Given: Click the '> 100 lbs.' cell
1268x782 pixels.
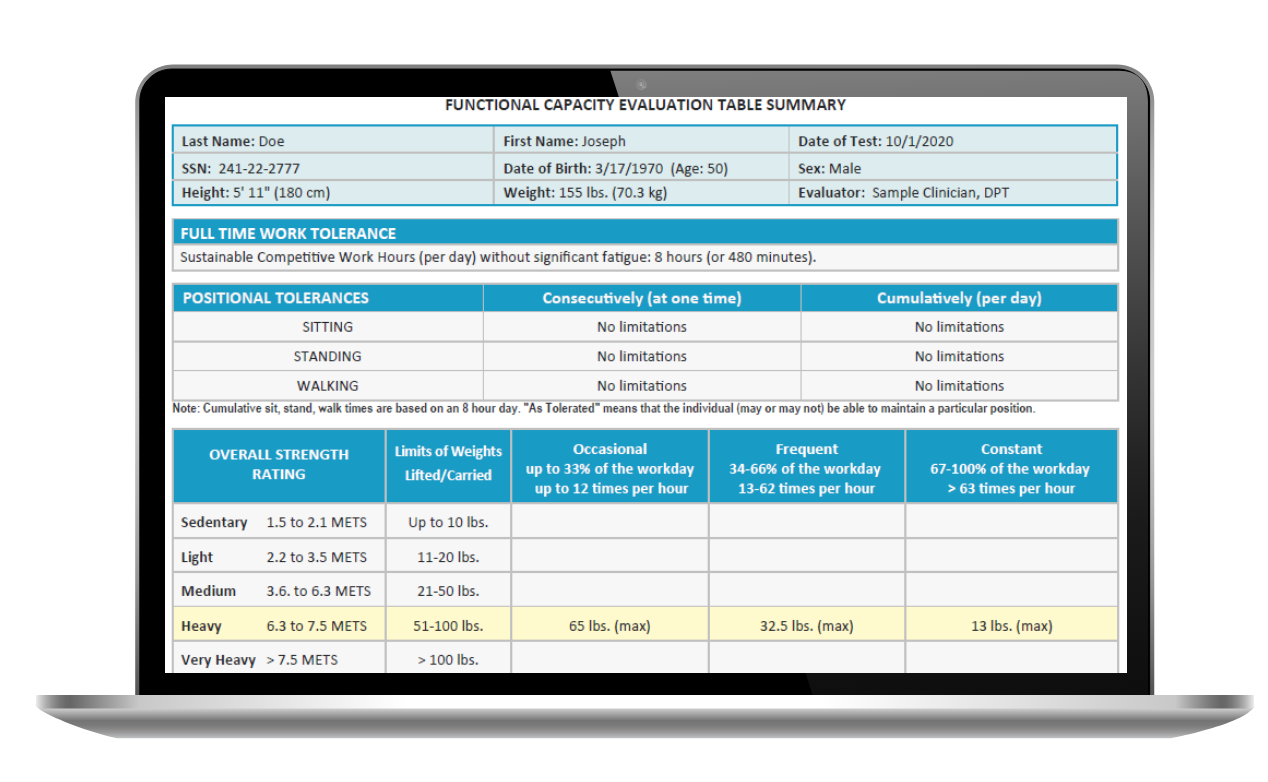Looking at the screenshot, I should click(x=448, y=658).
